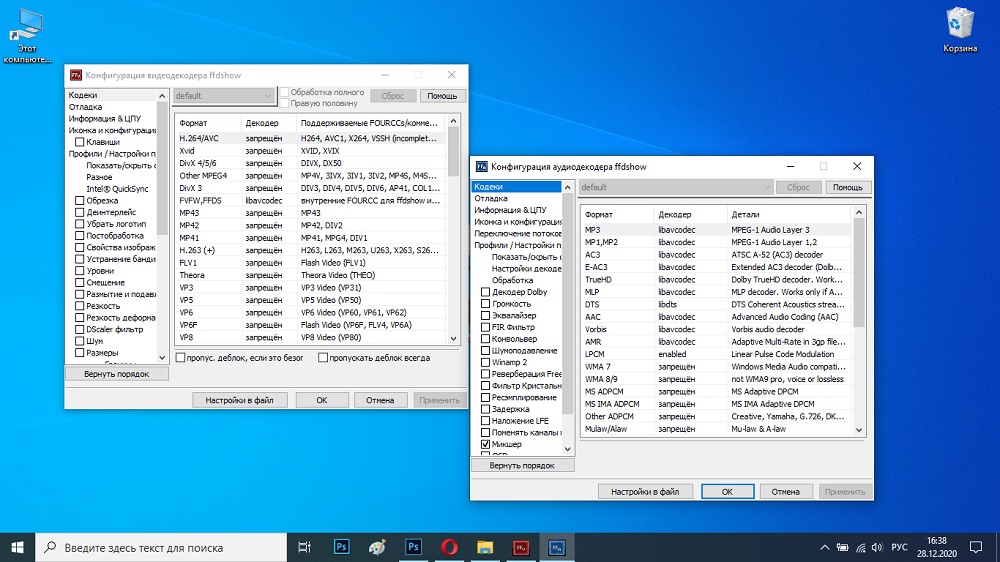1000x562 pixels.
Task: Select 'Отладка' in the audio decoder tree
Action: [492, 199]
